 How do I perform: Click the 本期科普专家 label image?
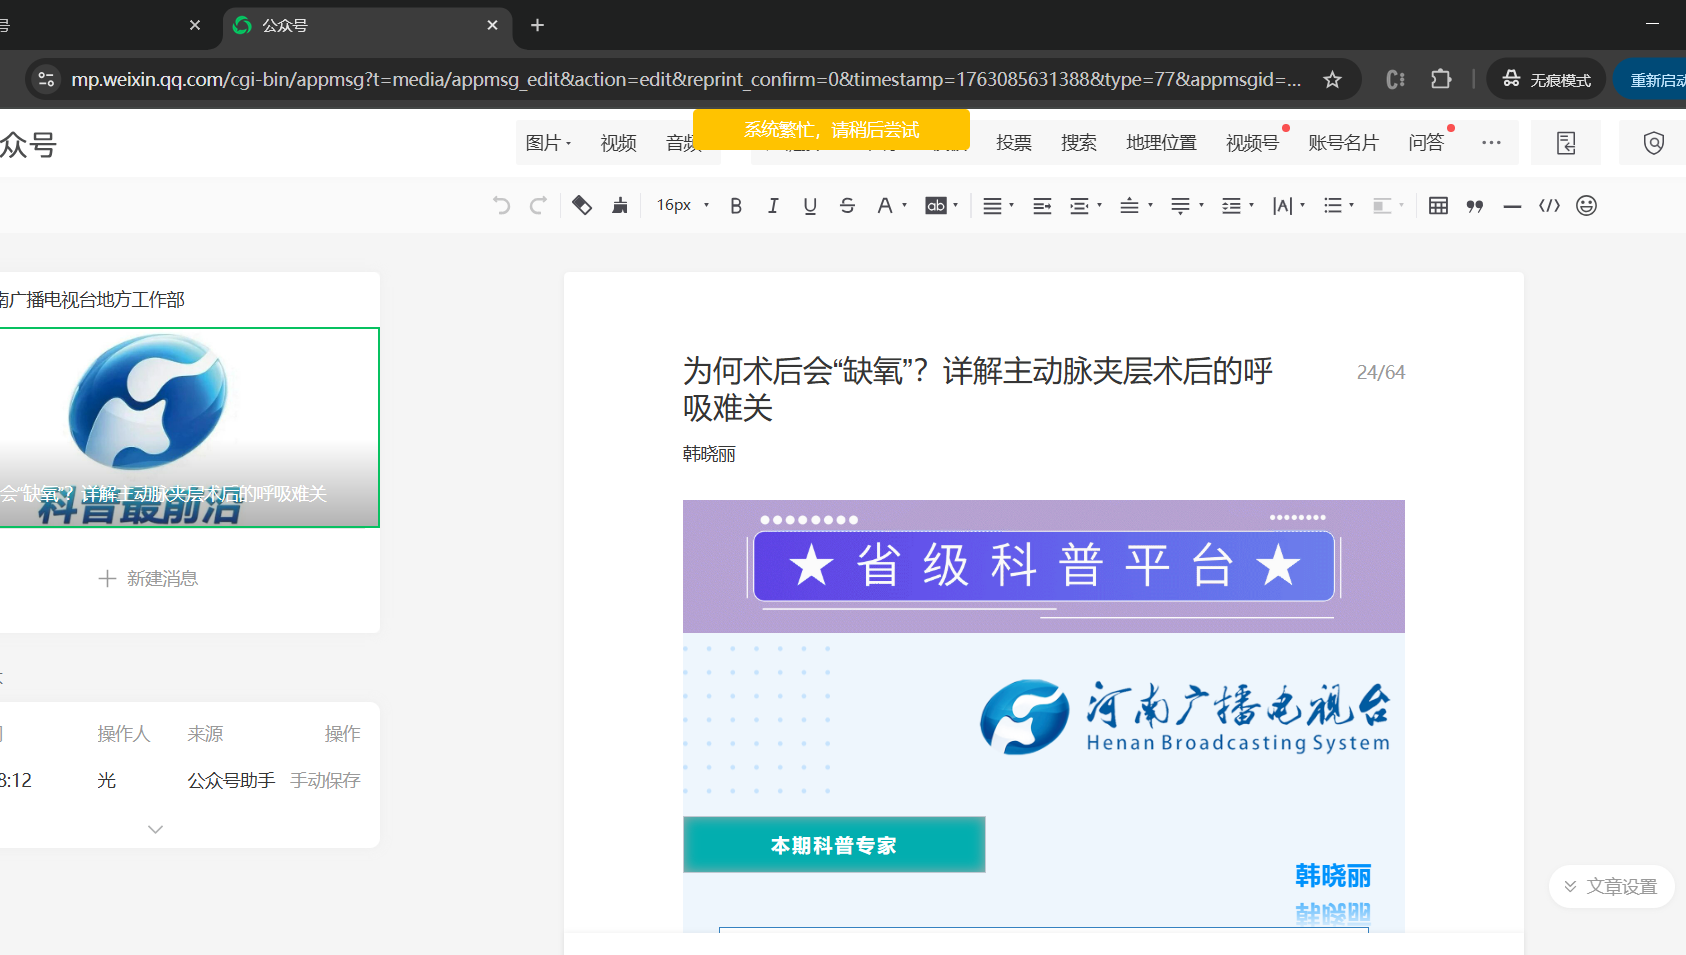click(x=834, y=845)
